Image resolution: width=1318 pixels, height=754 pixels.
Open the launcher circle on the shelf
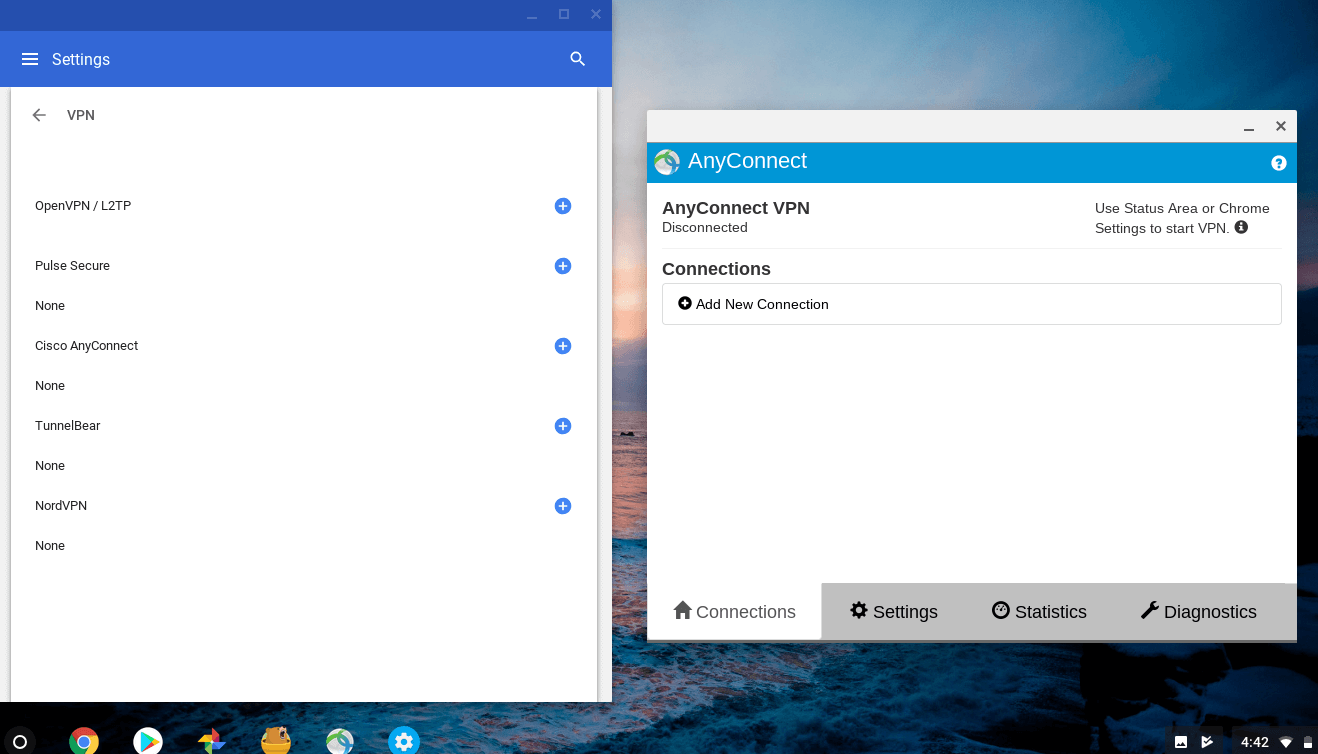click(x=19, y=742)
